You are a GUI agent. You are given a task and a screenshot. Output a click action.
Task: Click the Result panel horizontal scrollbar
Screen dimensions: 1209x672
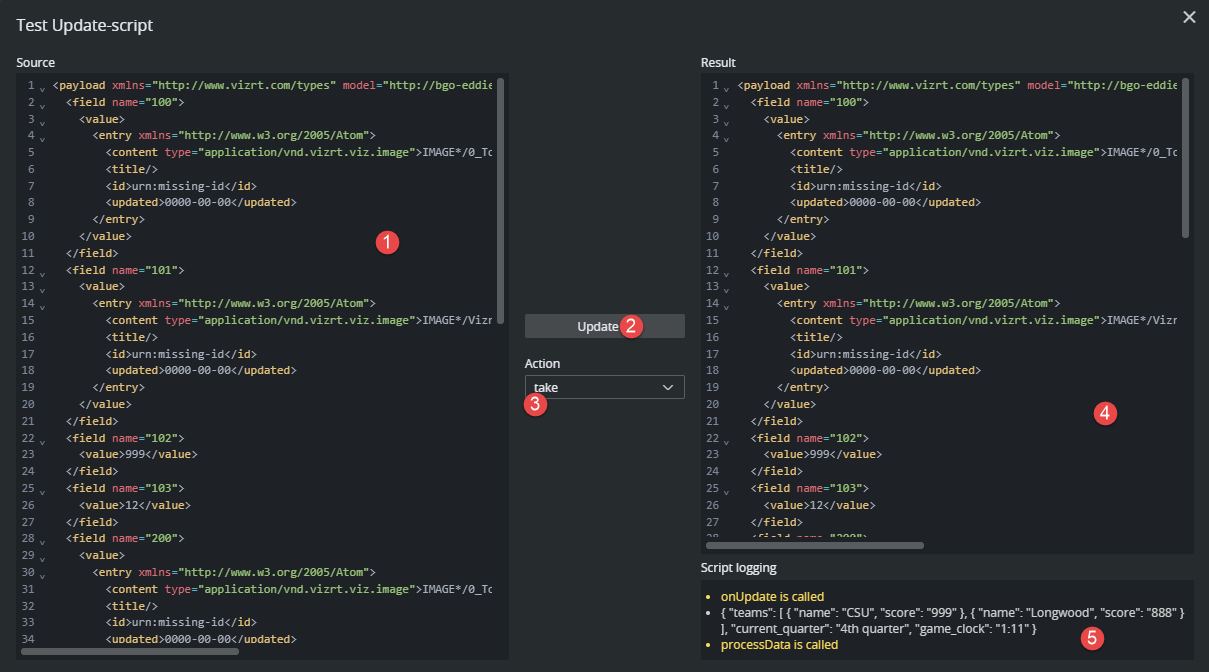click(814, 546)
